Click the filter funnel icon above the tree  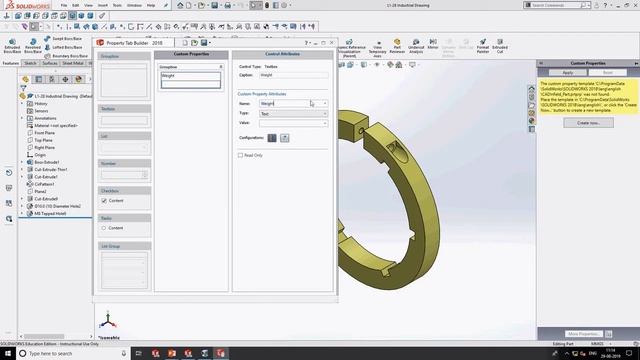tap(23, 88)
